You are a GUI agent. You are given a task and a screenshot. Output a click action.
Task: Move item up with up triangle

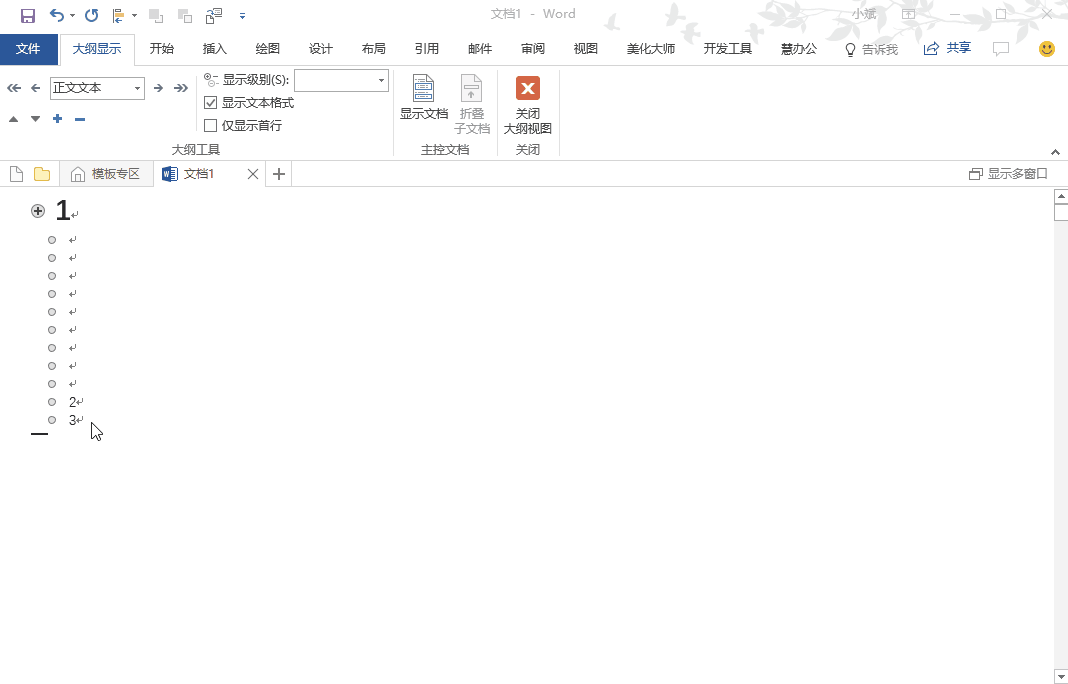(x=14, y=119)
